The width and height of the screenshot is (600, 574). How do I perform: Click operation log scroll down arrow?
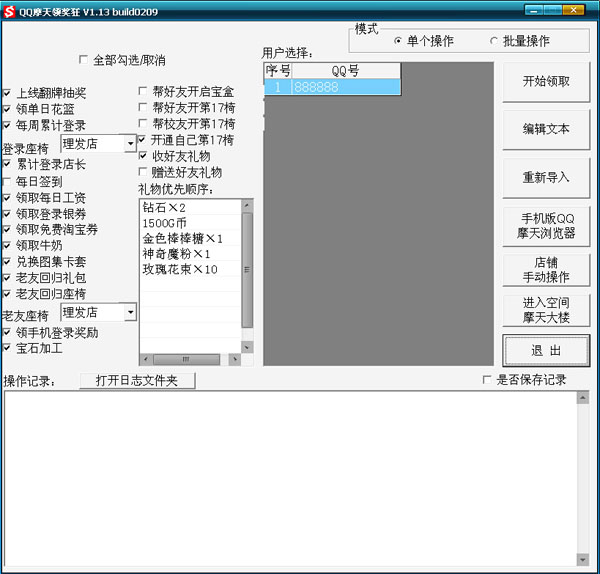pos(582,560)
